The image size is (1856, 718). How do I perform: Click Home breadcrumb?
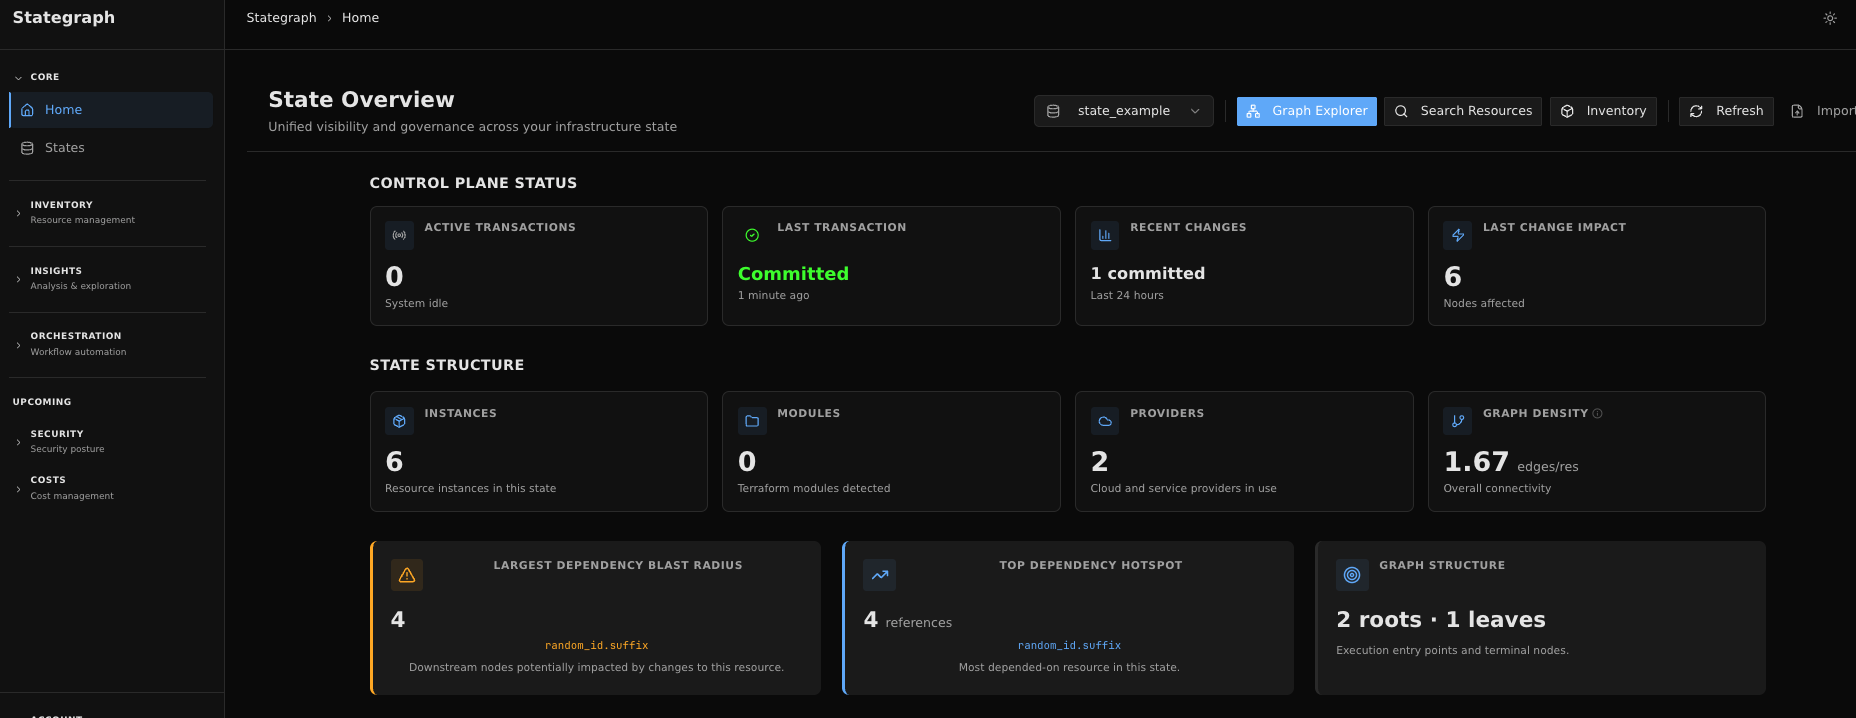(360, 18)
